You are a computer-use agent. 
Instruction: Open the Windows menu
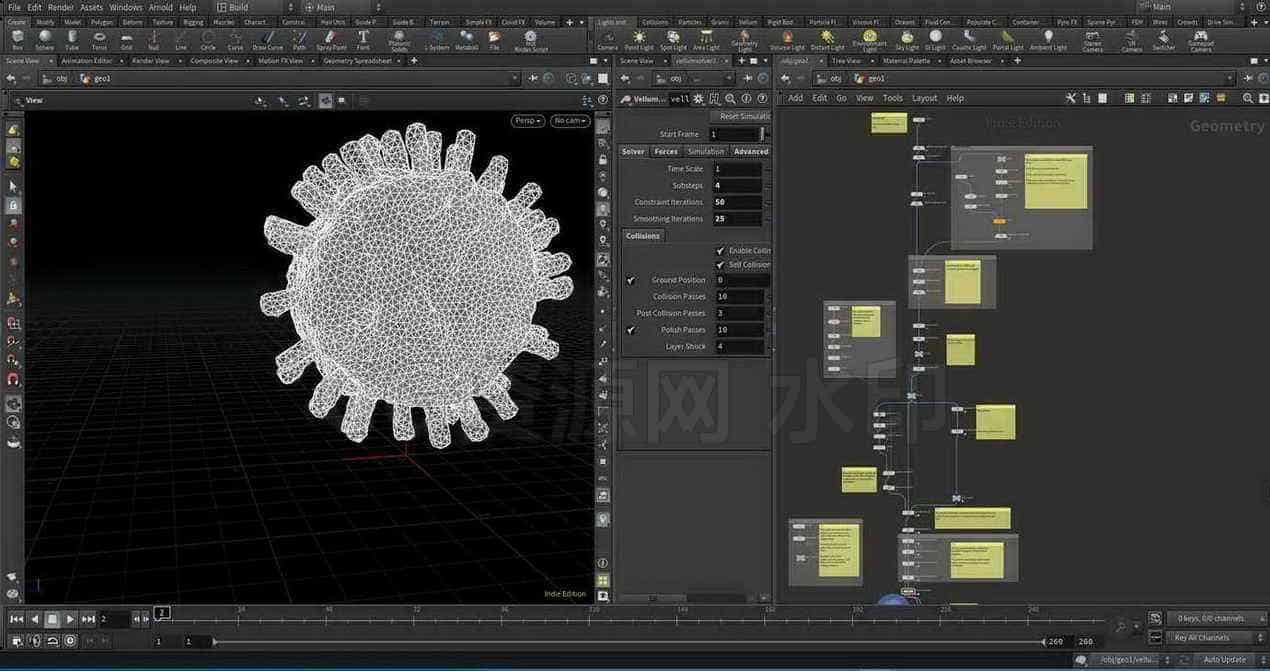(125, 7)
